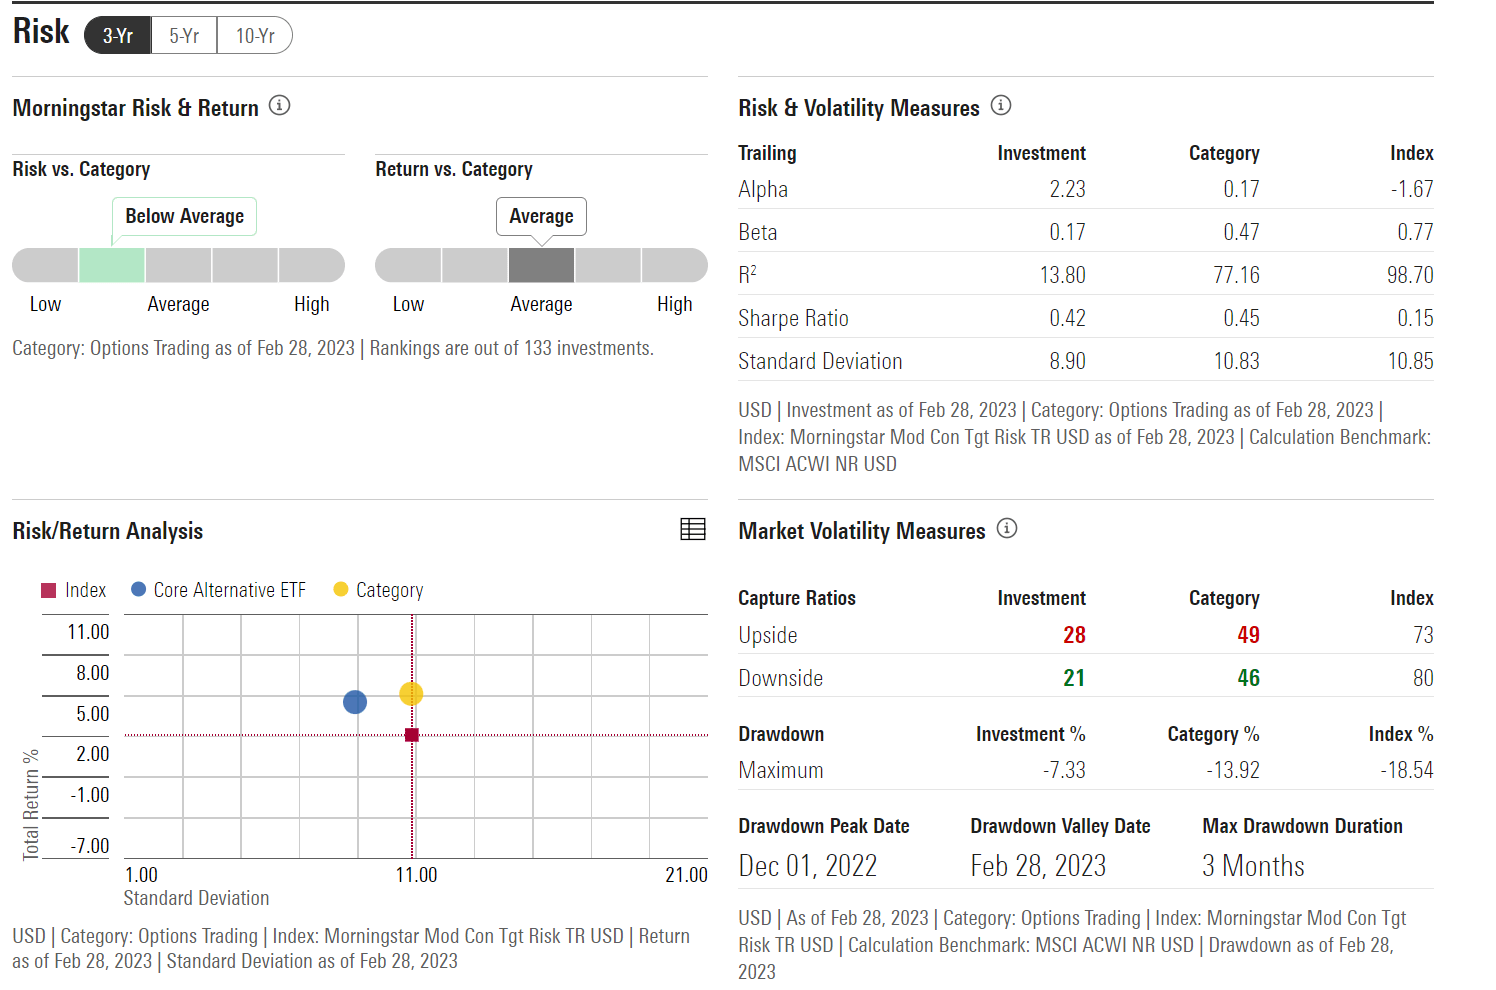Open info icon beside Risk & Volatility Measures

pyautogui.click(x=1001, y=105)
